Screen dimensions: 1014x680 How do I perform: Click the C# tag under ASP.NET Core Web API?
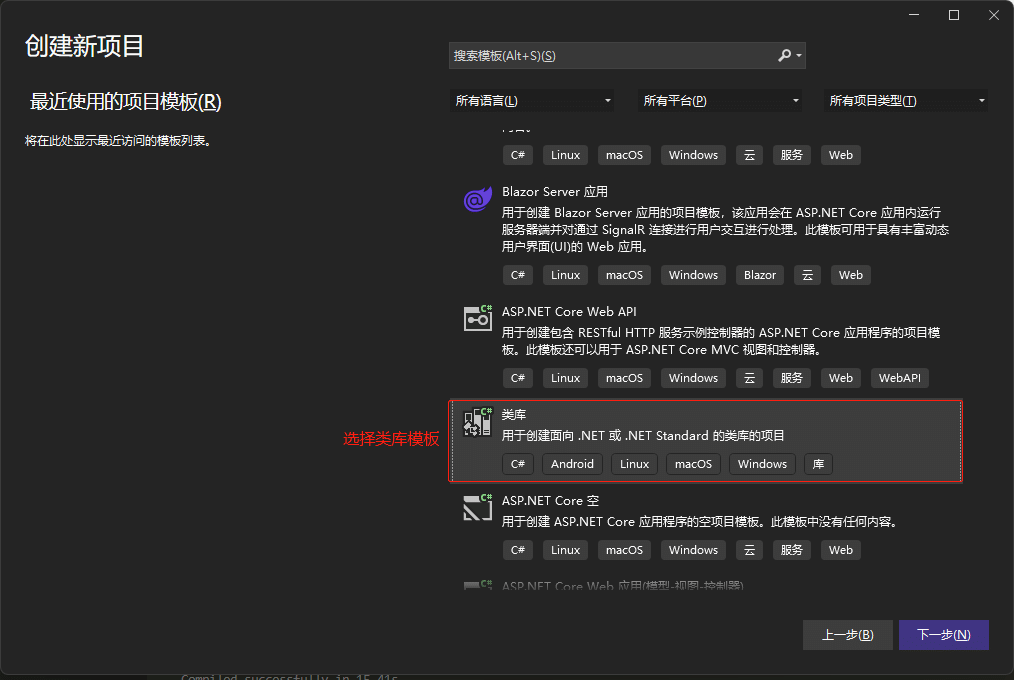518,378
